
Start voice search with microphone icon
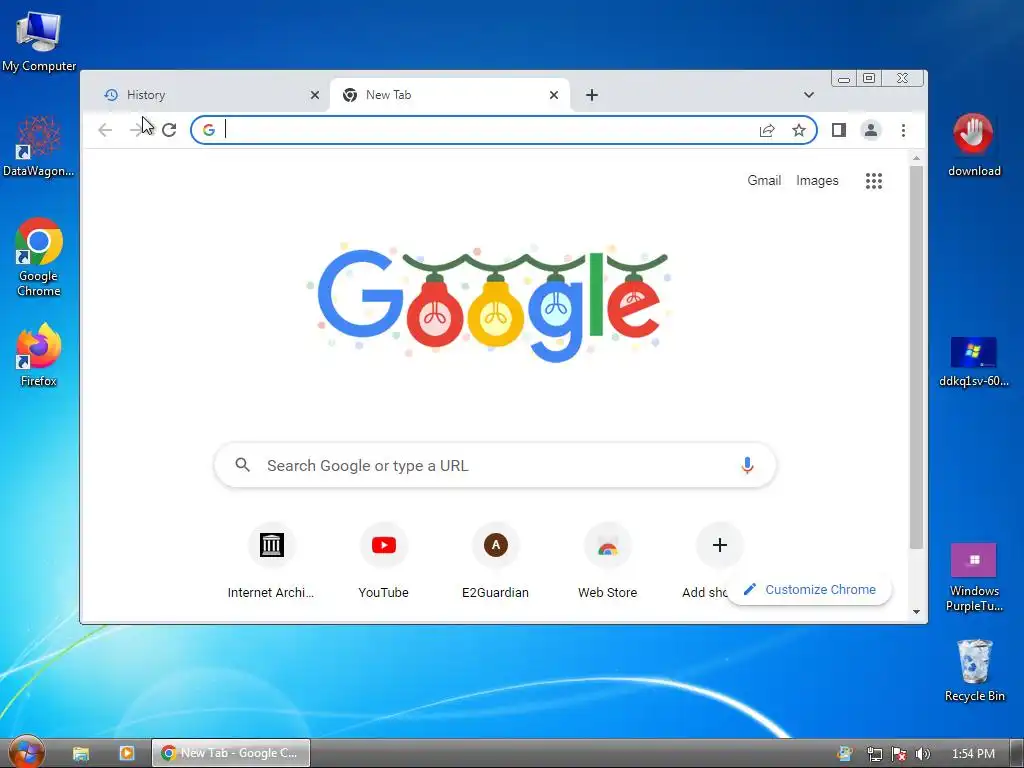pos(748,465)
